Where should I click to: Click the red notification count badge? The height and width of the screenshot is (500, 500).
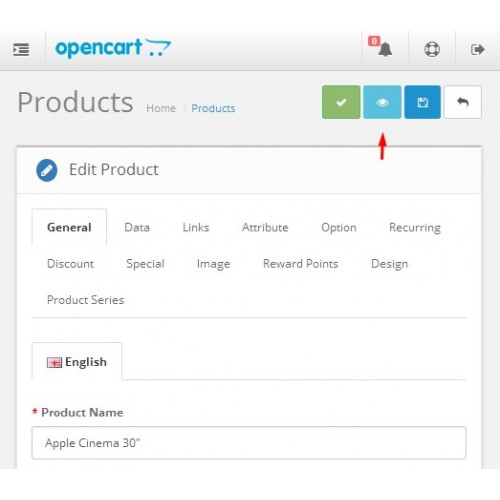tap(374, 41)
